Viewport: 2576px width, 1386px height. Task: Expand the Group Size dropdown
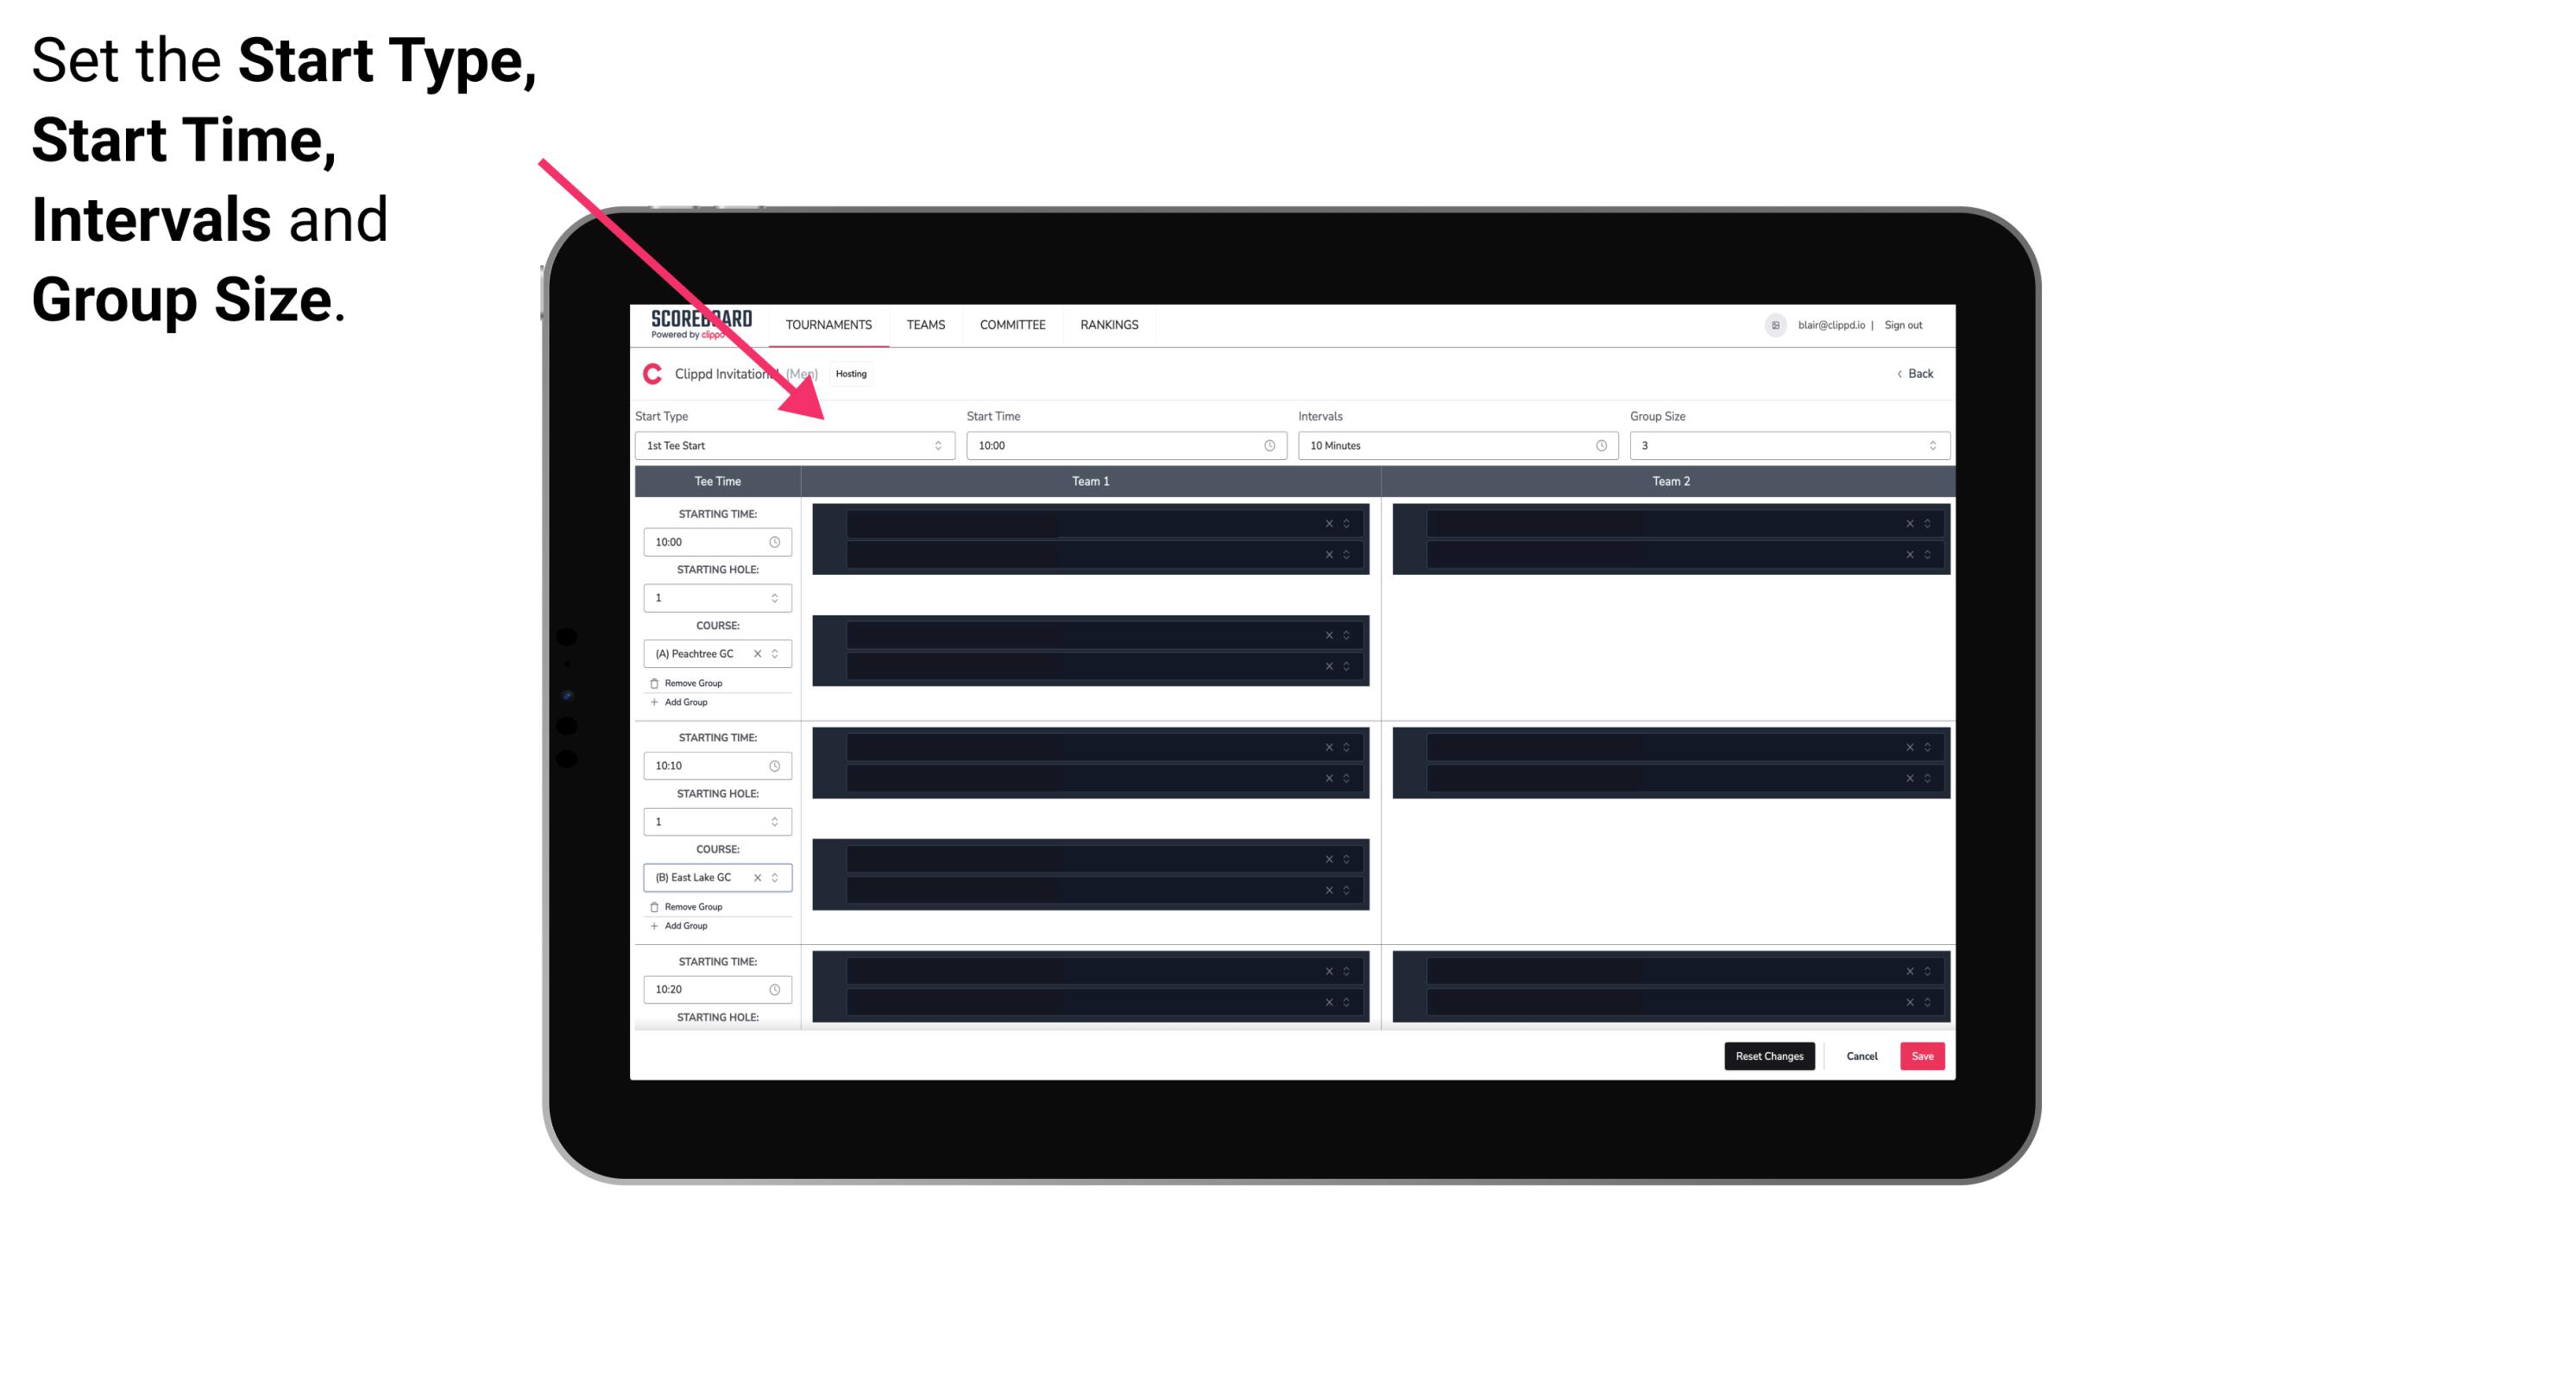point(1930,445)
